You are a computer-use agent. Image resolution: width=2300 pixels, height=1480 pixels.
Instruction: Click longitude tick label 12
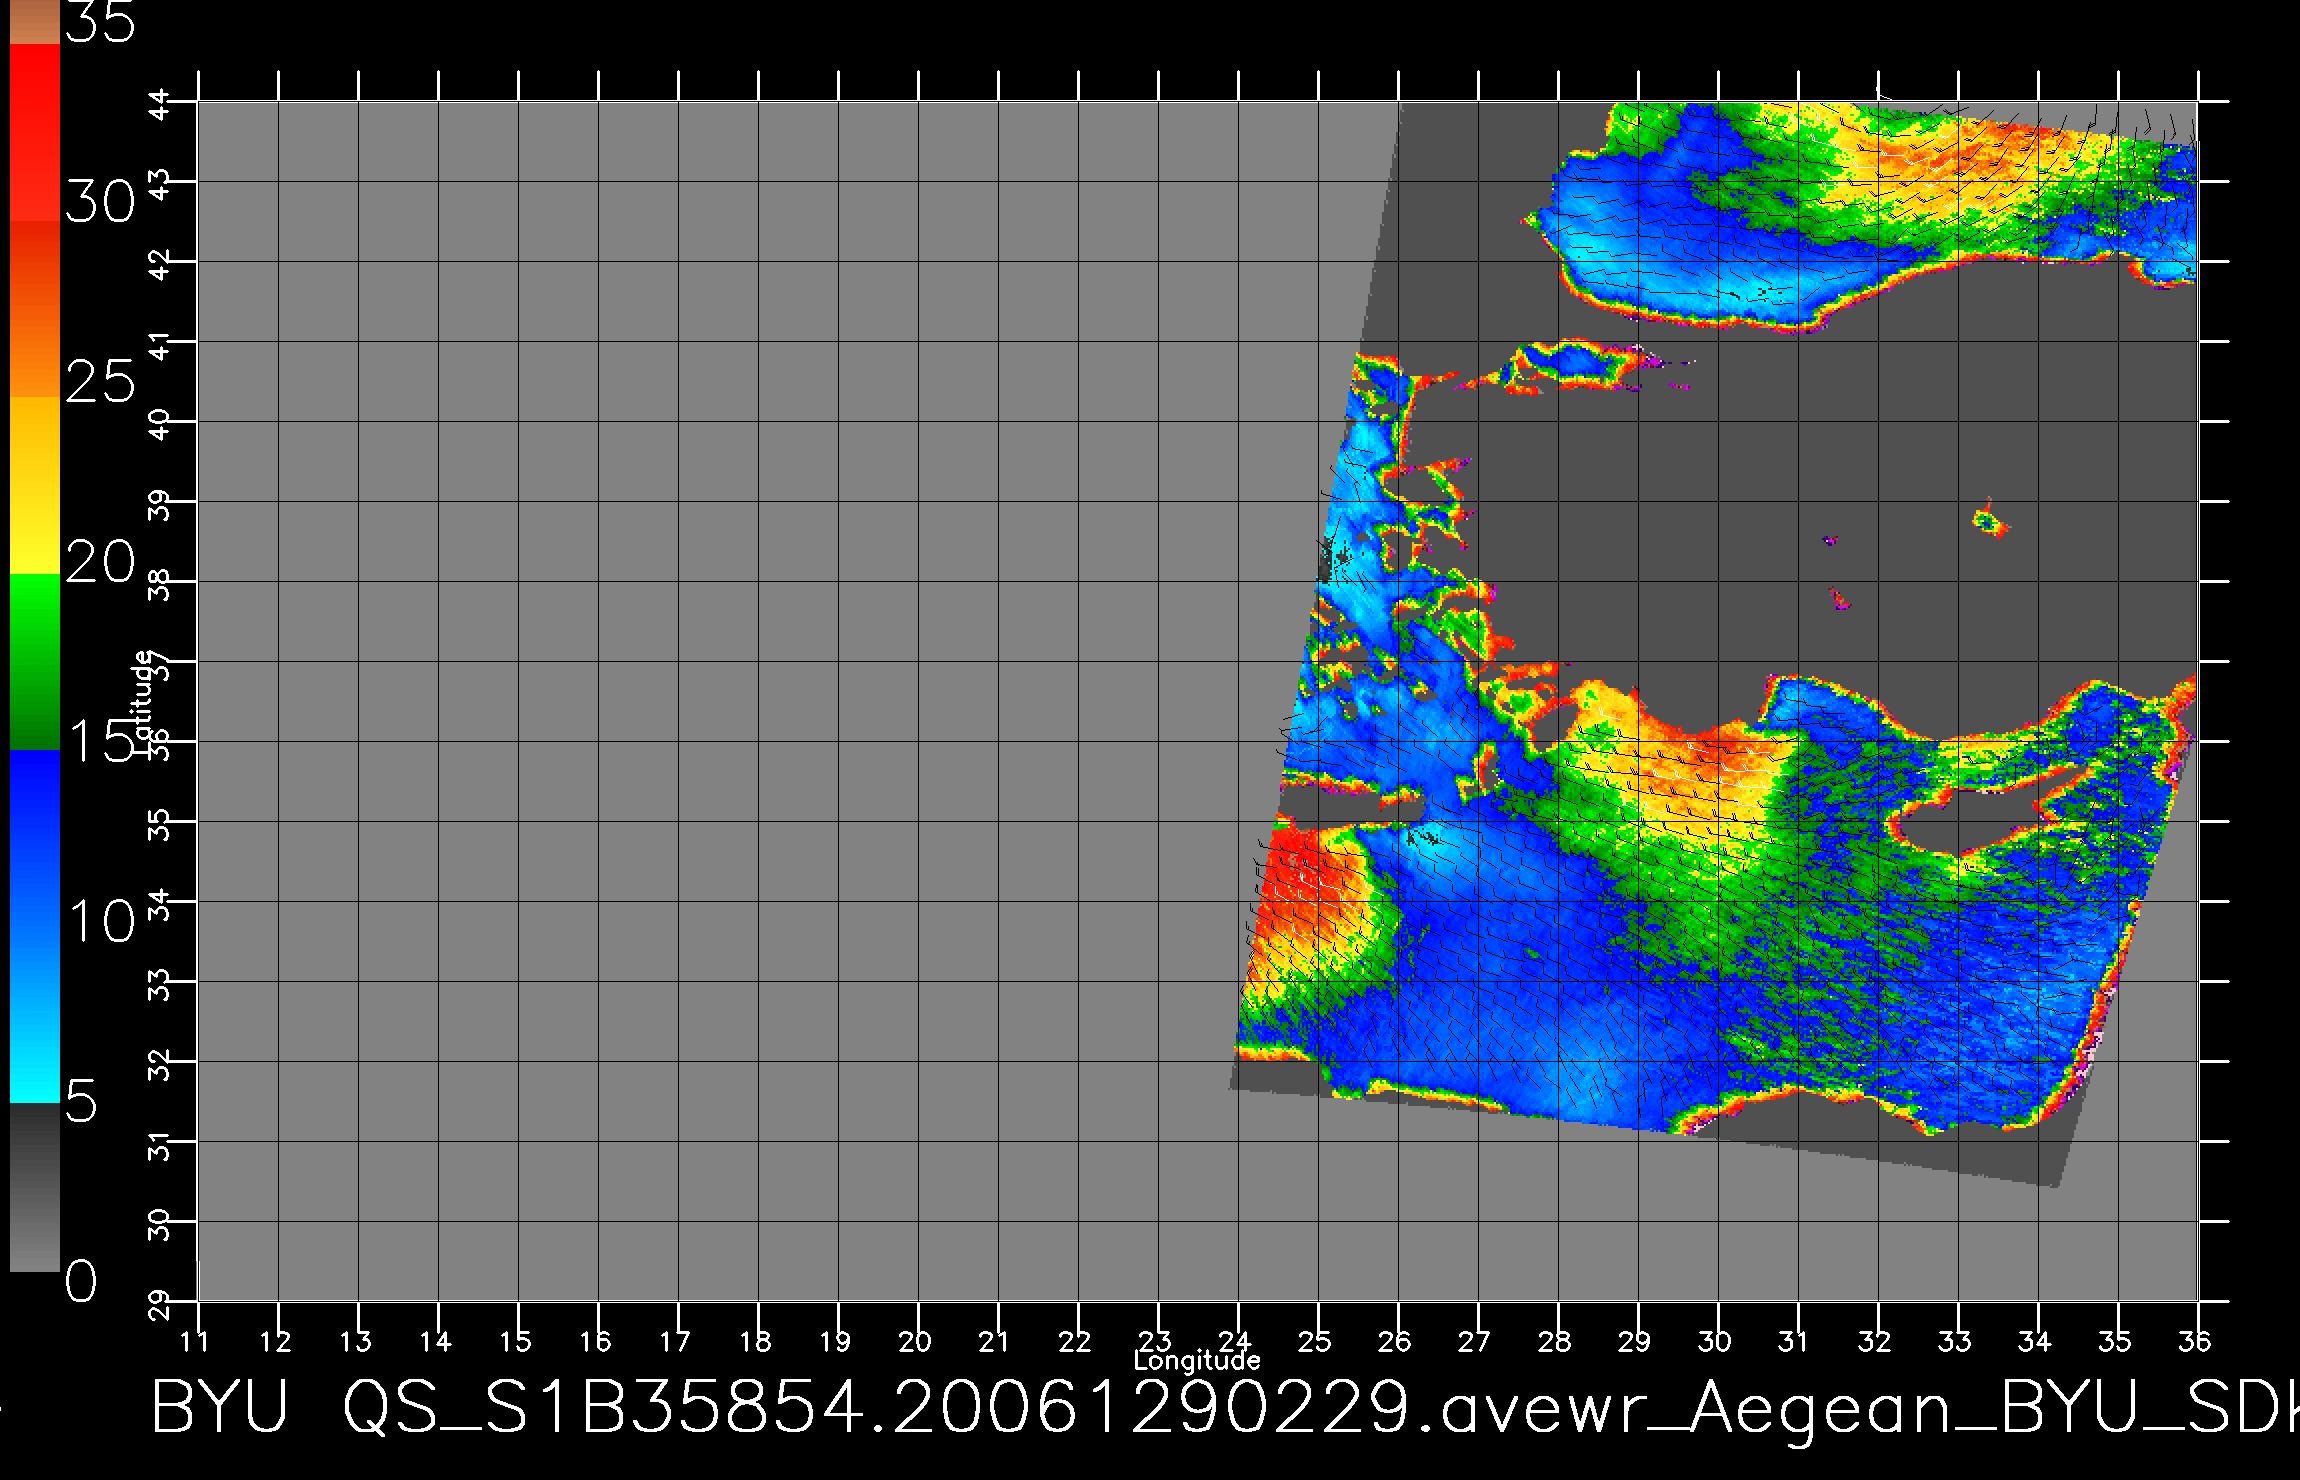click(x=275, y=1341)
